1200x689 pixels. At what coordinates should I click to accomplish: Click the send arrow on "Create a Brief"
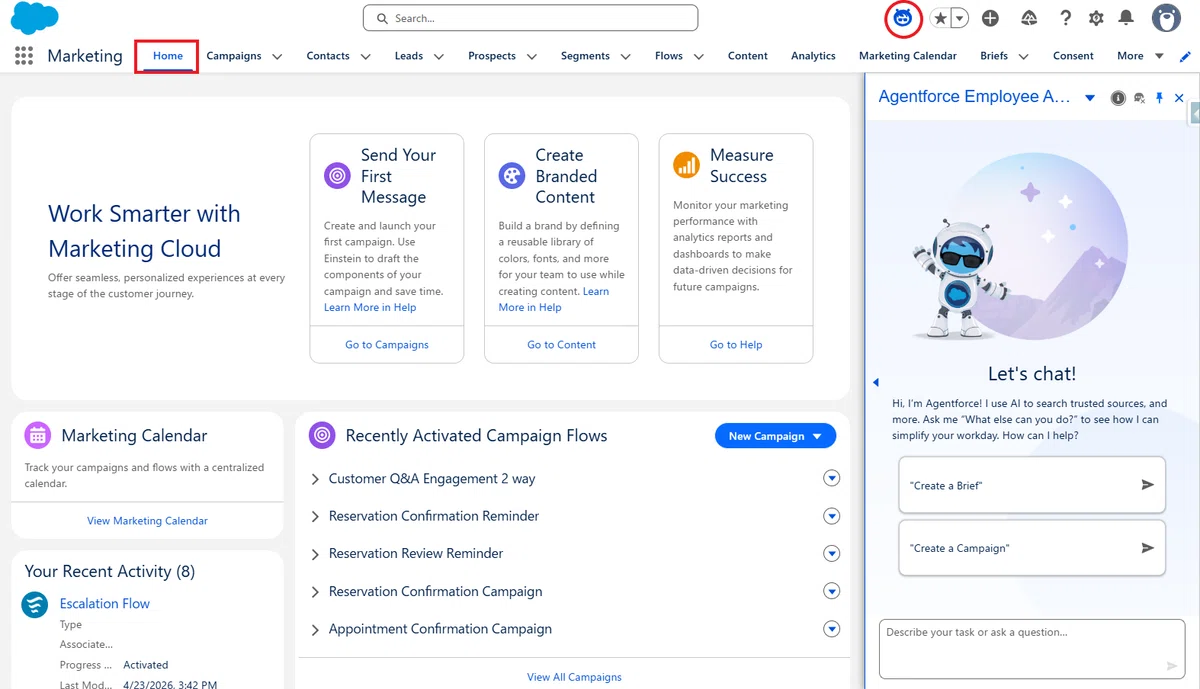click(x=1147, y=485)
